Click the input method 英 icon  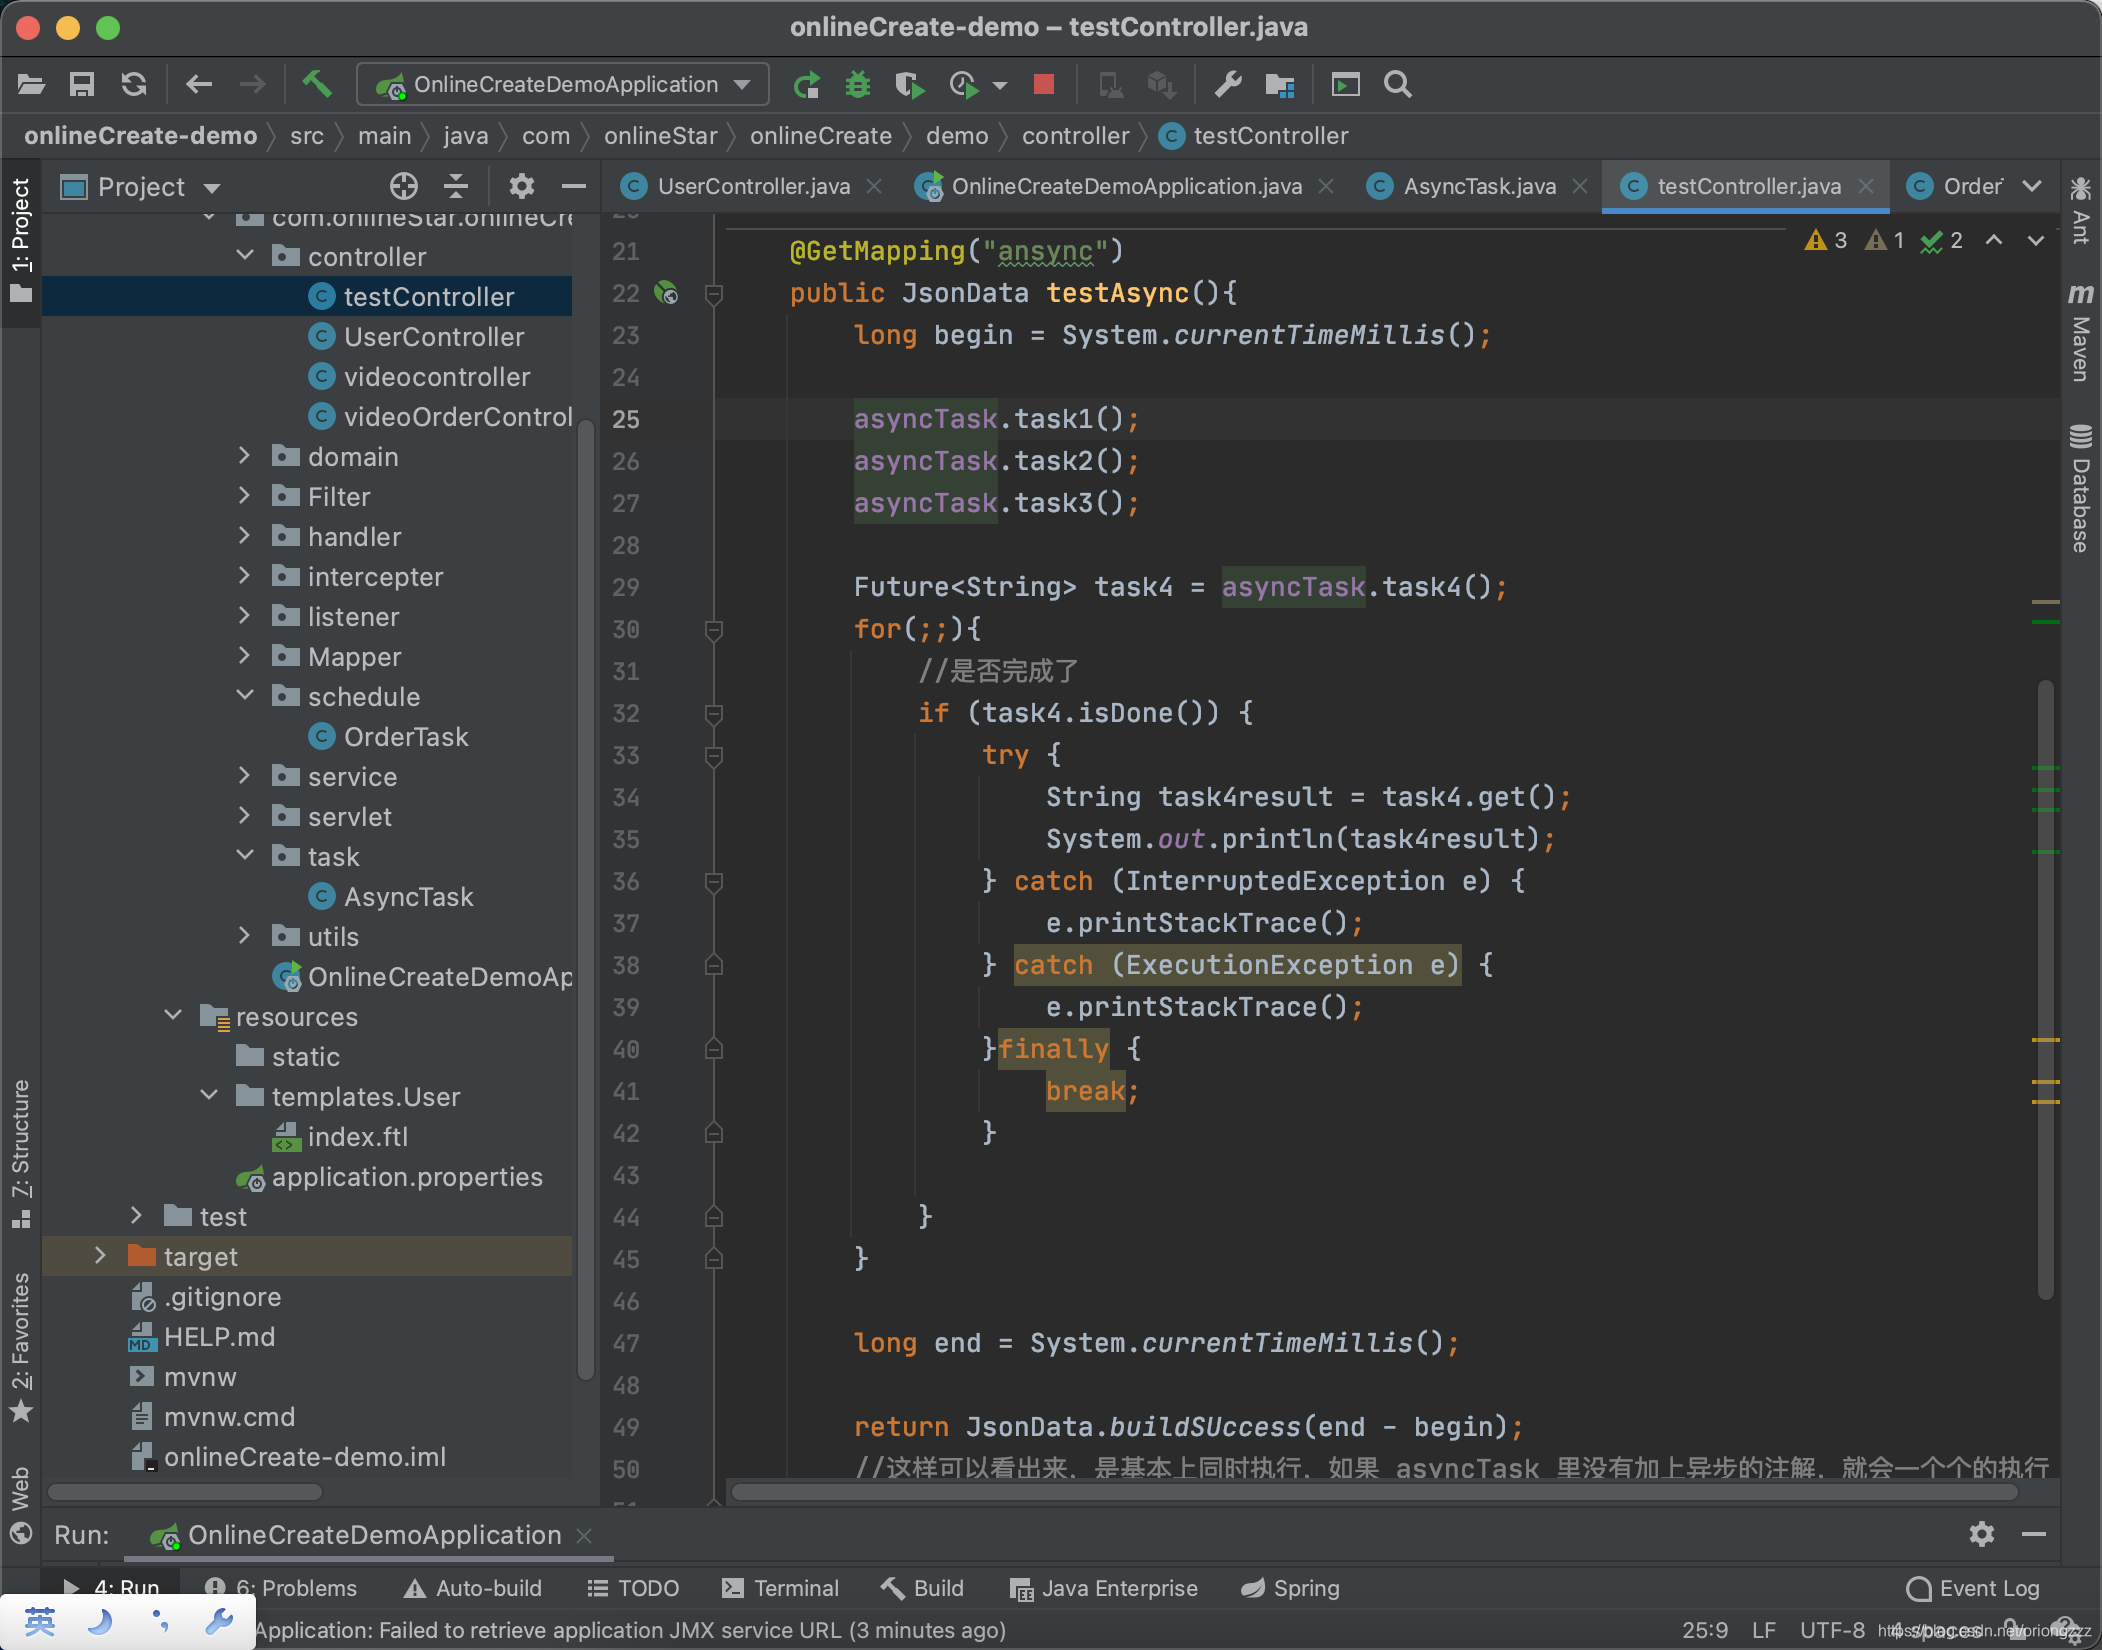coord(40,1622)
